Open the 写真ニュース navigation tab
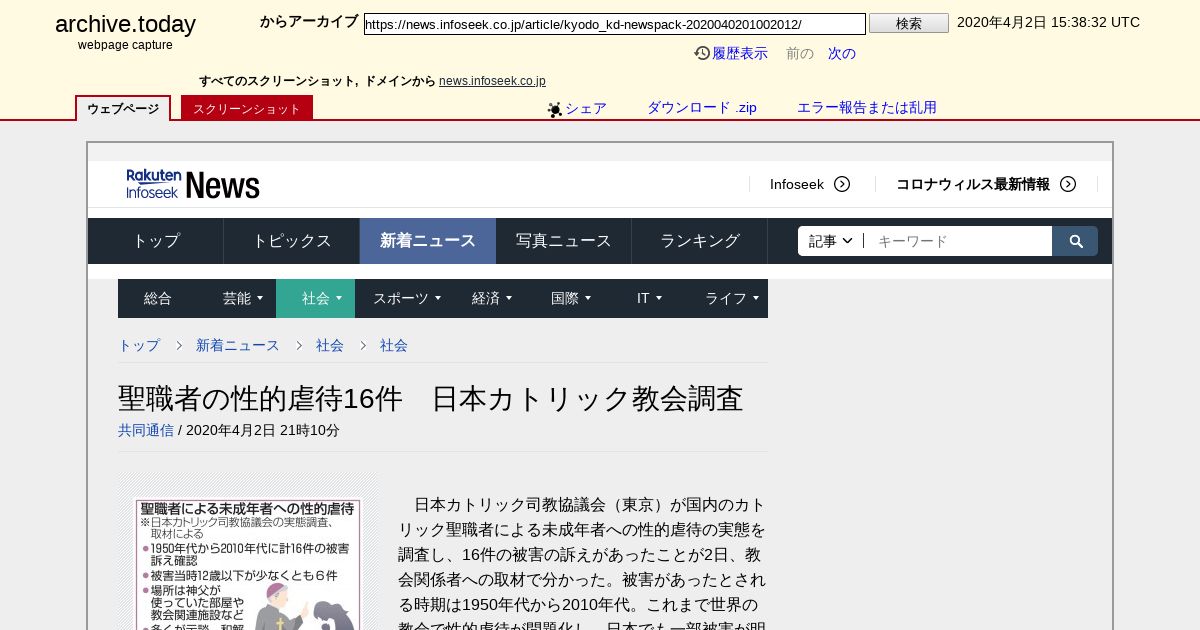Image resolution: width=1200 pixels, height=630 pixels. point(564,241)
